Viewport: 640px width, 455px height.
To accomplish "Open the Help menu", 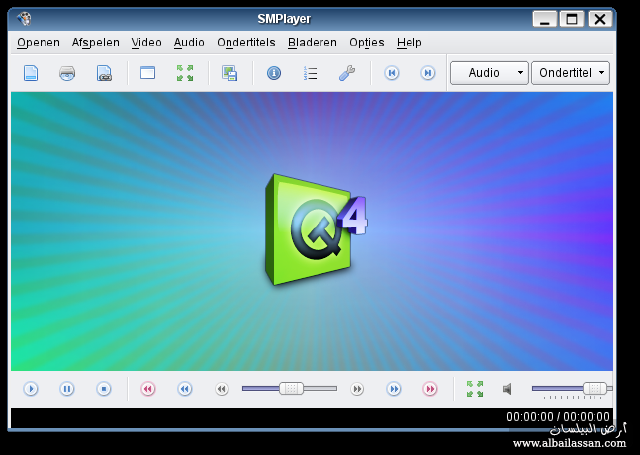I will [409, 42].
